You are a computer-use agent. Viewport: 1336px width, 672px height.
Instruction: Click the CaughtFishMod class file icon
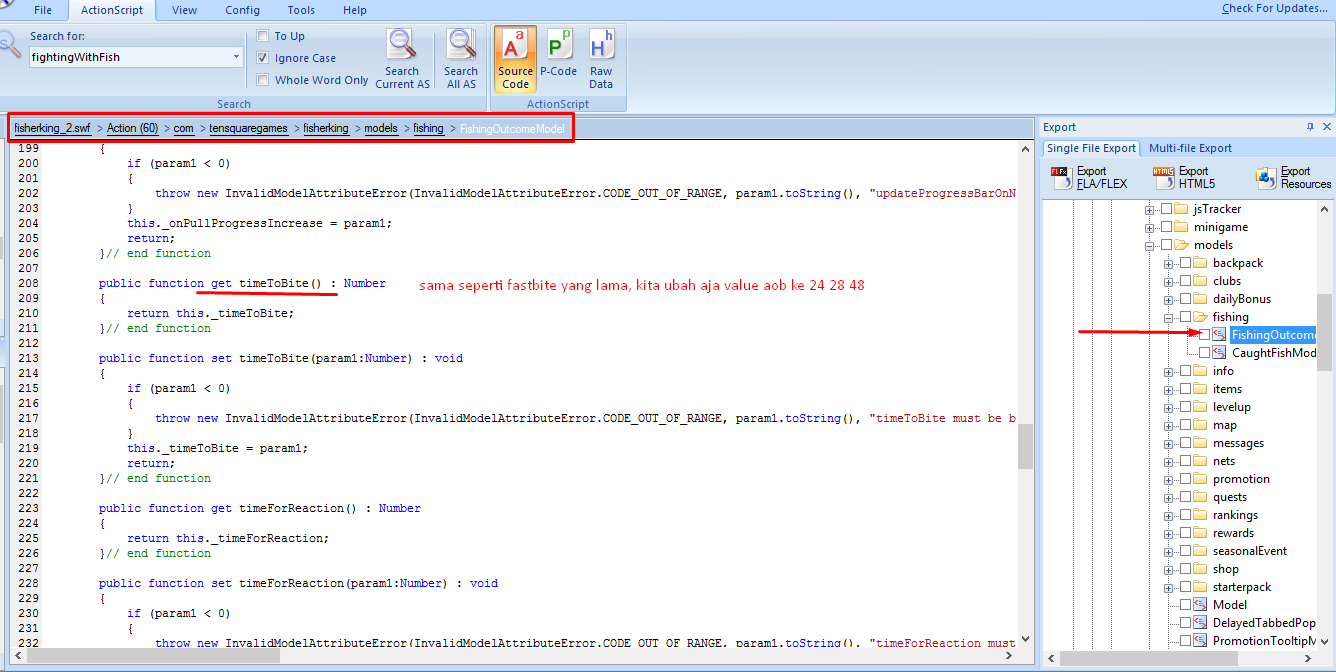(x=1219, y=353)
